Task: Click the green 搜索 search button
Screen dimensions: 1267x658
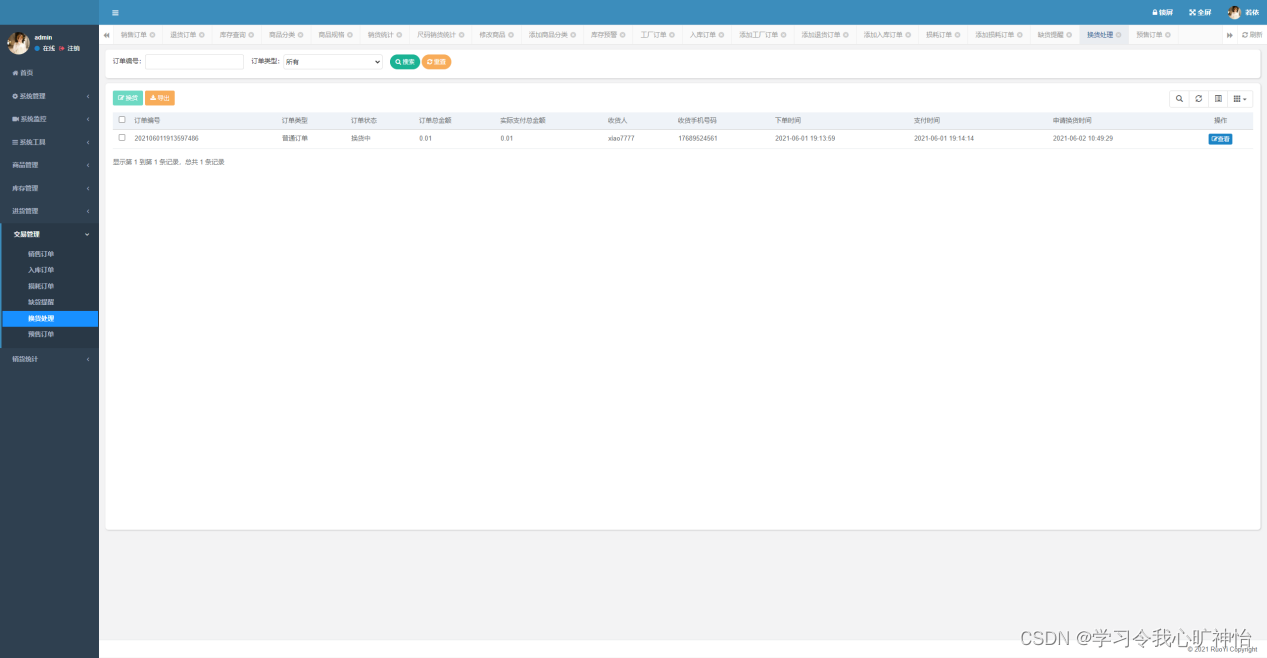Action: click(405, 62)
